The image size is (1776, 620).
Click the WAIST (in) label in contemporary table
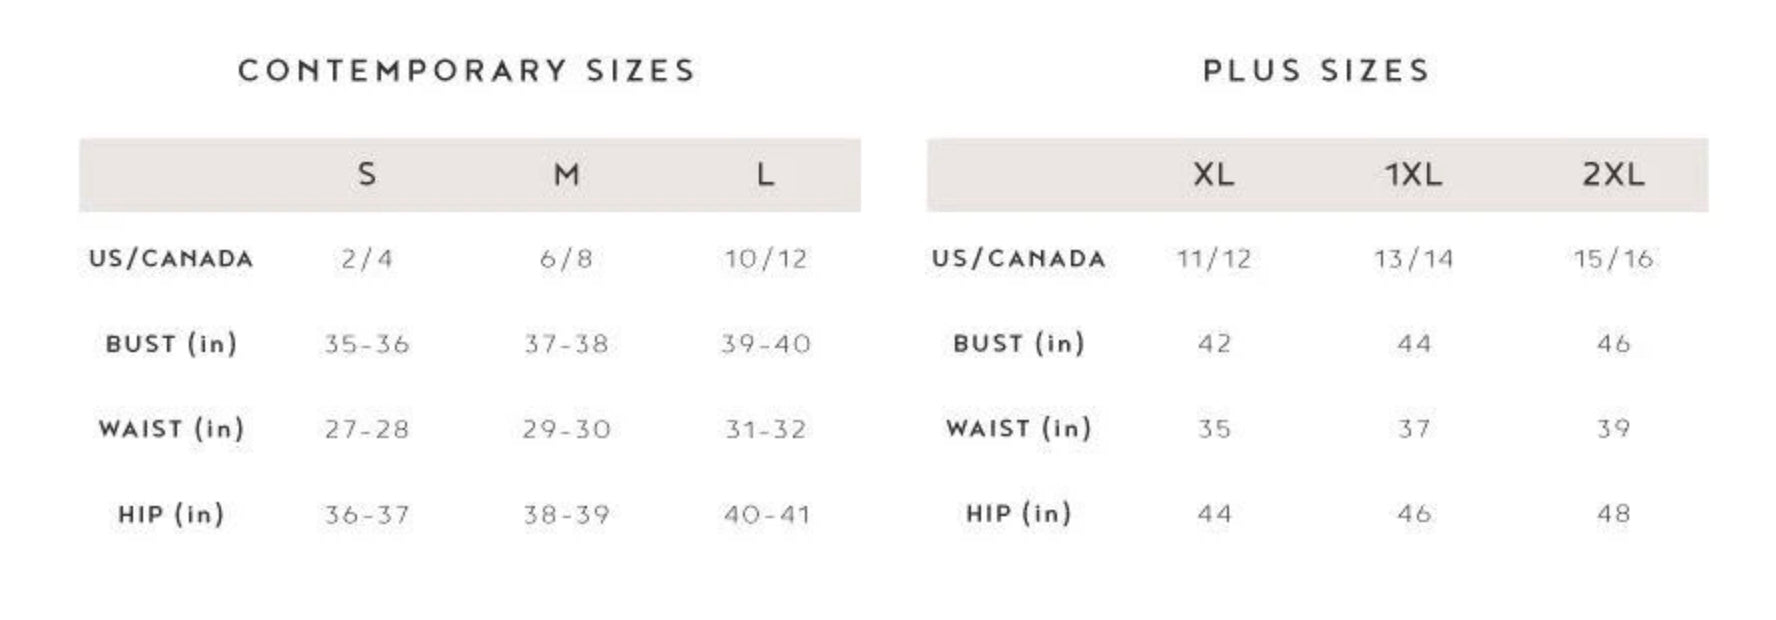(171, 429)
